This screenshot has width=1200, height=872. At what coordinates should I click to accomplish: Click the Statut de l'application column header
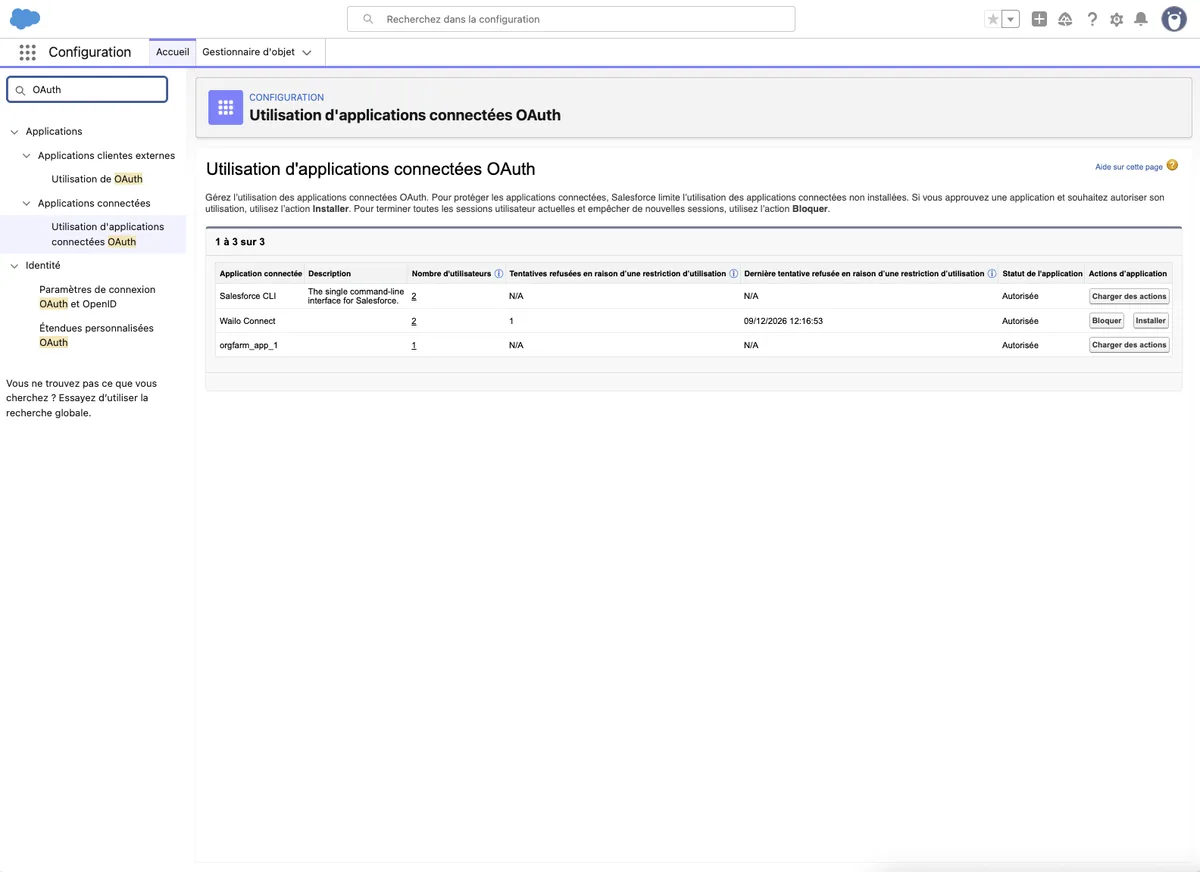tap(1042, 273)
